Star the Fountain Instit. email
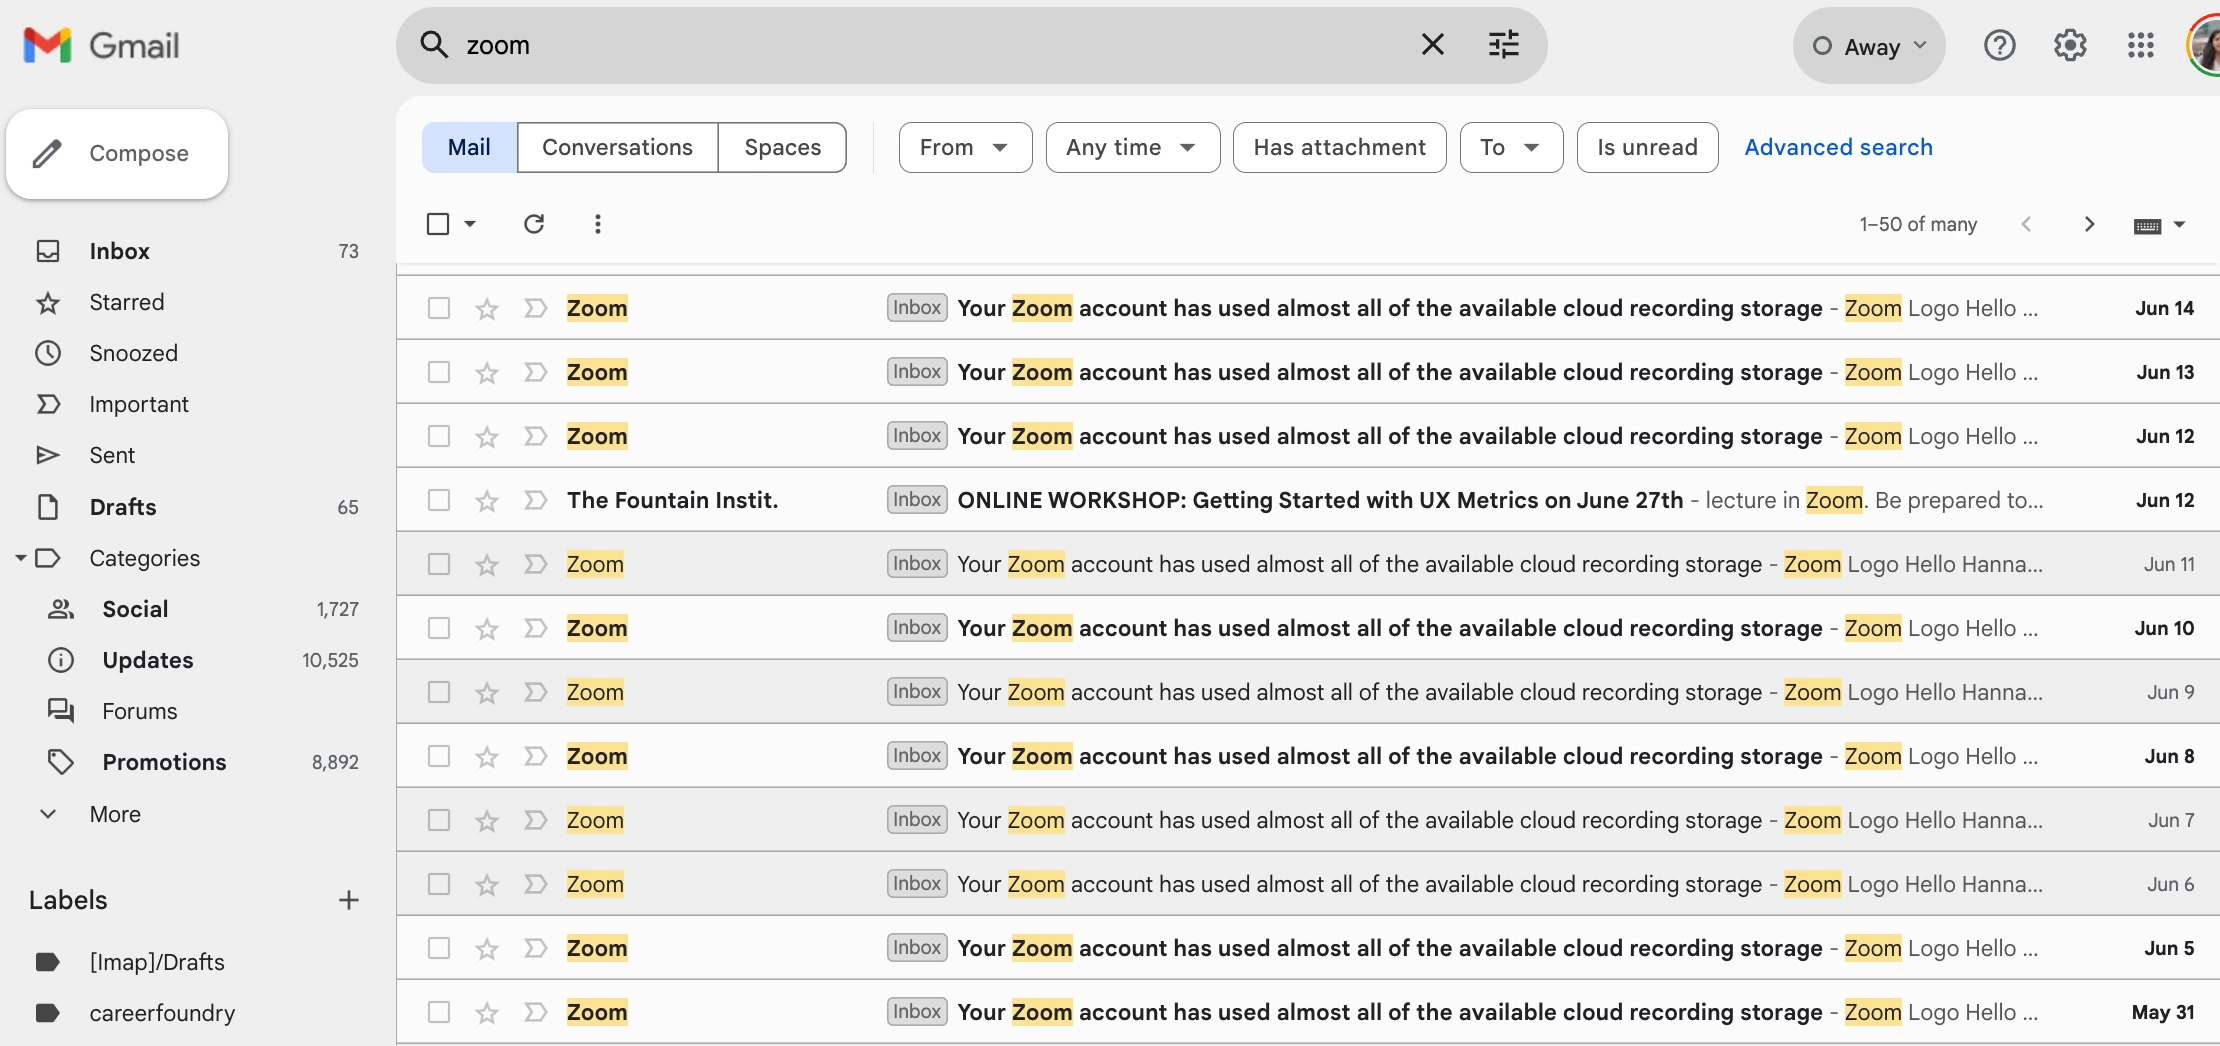 (x=486, y=501)
